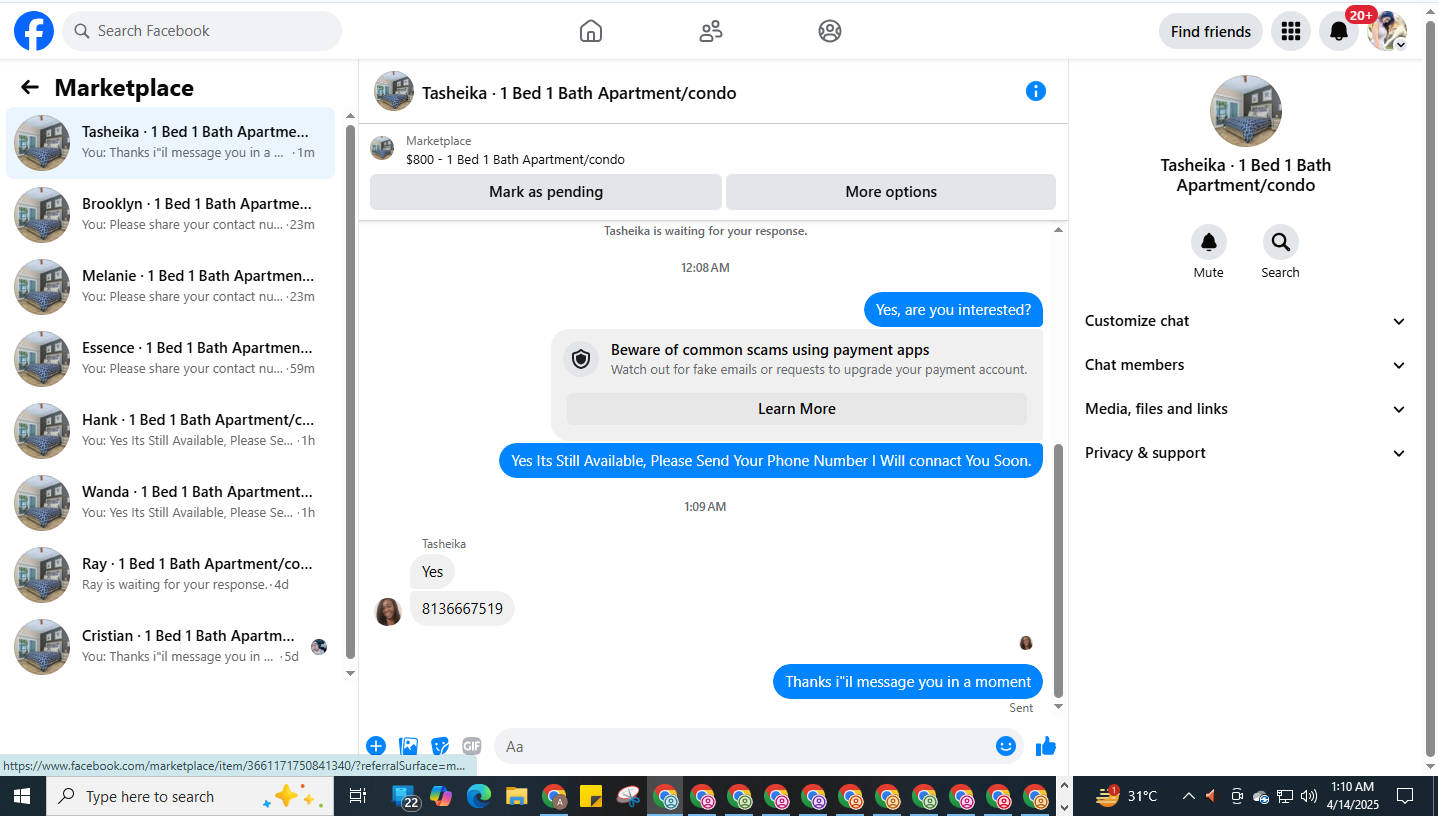Open the Home feed icon
Viewport: 1438px width, 816px height.
click(x=591, y=31)
